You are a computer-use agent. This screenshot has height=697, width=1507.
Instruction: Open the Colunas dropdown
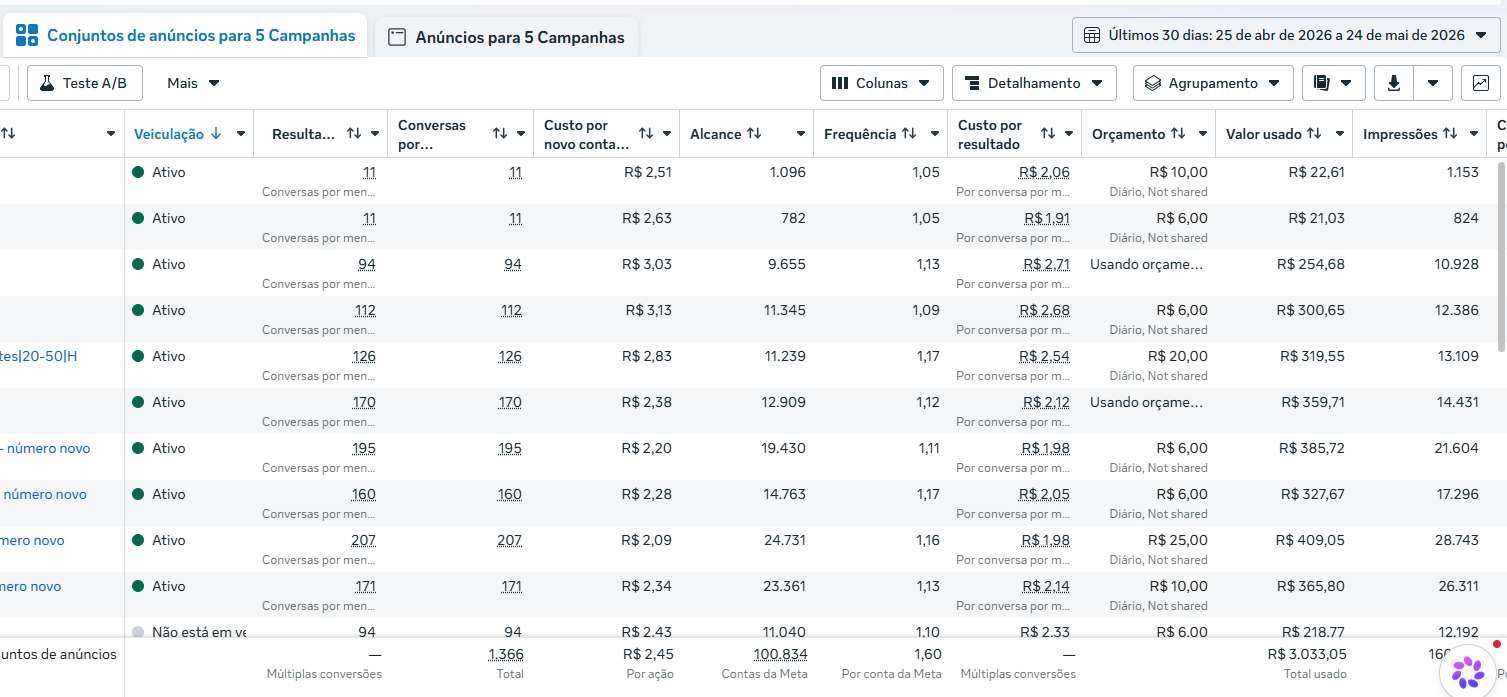[x=881, y=83]
